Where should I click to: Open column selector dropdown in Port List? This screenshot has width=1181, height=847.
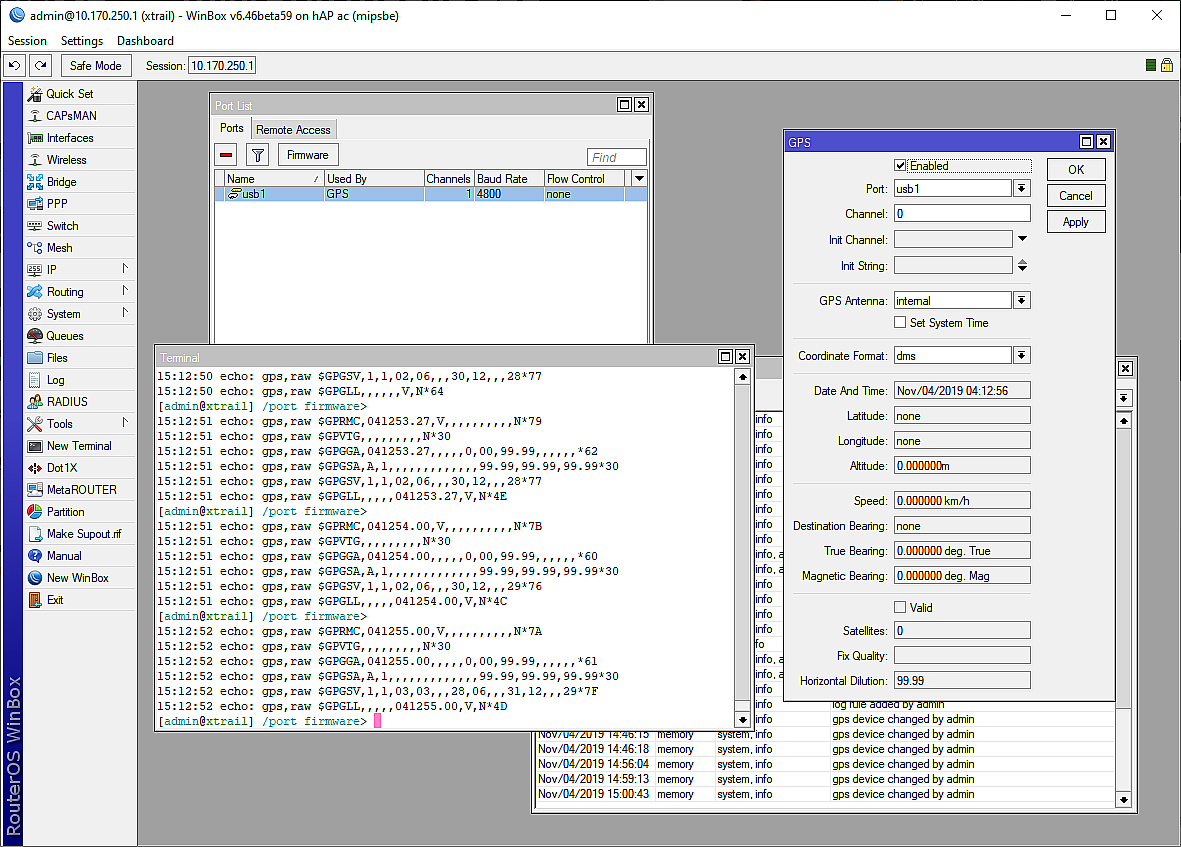click(639, 178)
